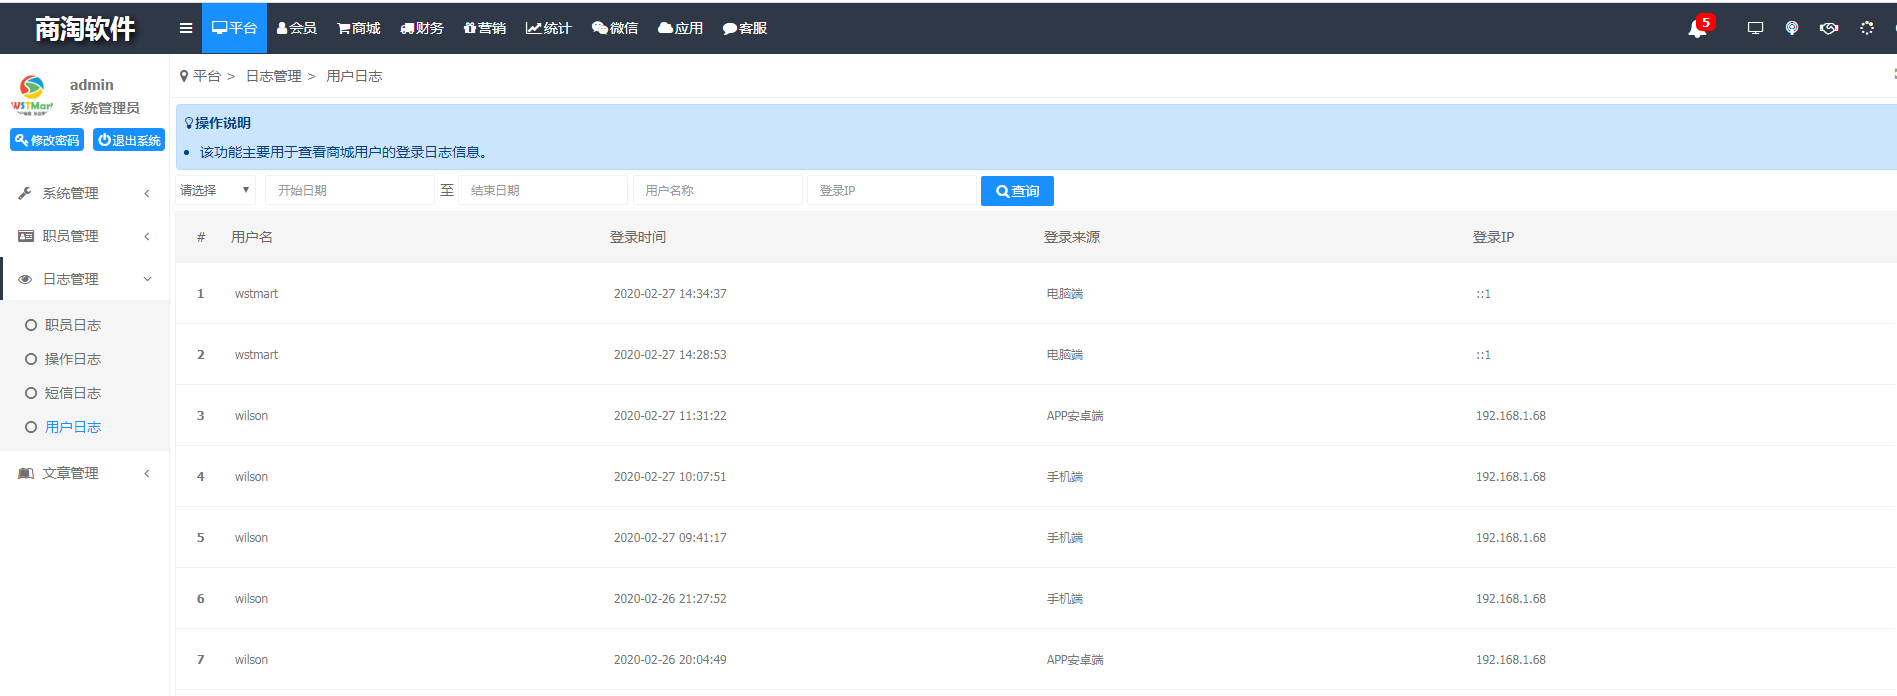1897x696 pixels.
Task: Select 操作日志 in sidebar
Action: [x=72, y=359]
